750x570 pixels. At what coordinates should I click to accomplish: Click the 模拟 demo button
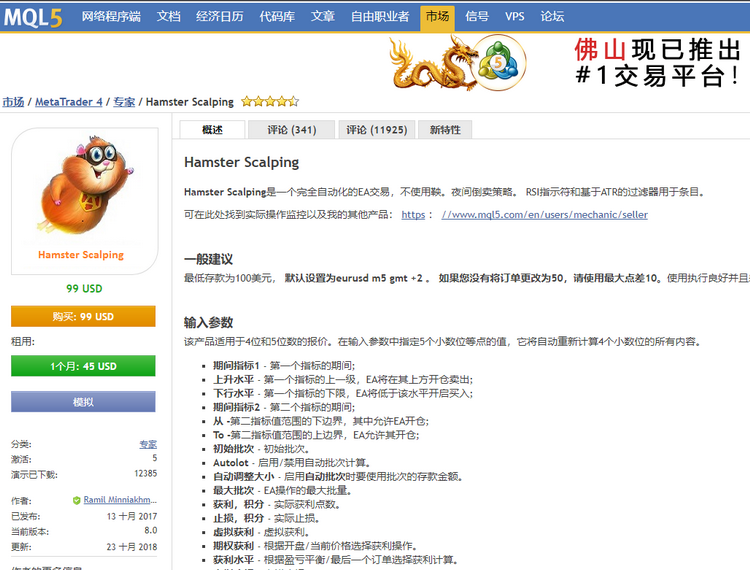tap(83, 402)
